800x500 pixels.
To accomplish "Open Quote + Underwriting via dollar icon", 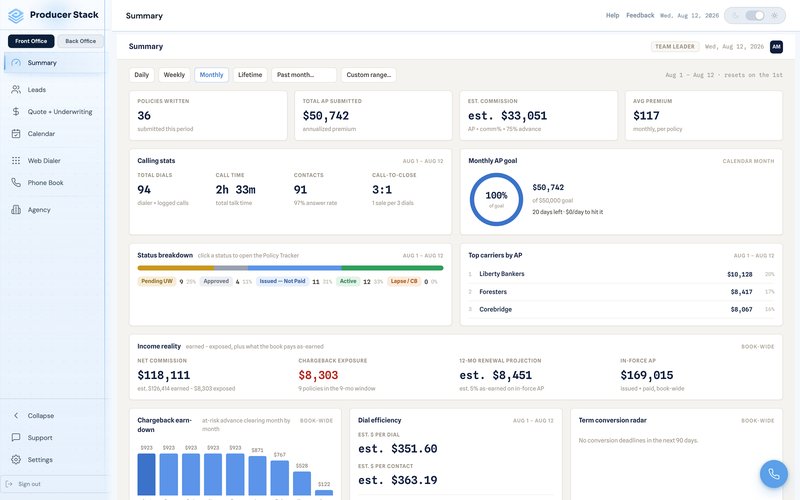I will [16, 111].
